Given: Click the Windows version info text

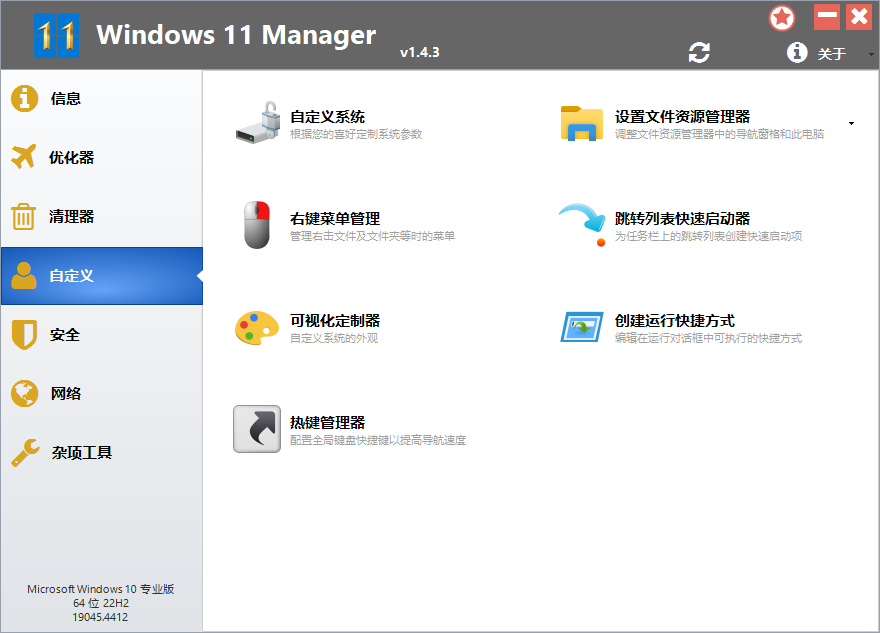Looking at the screenshot, I should coord(99,602).
